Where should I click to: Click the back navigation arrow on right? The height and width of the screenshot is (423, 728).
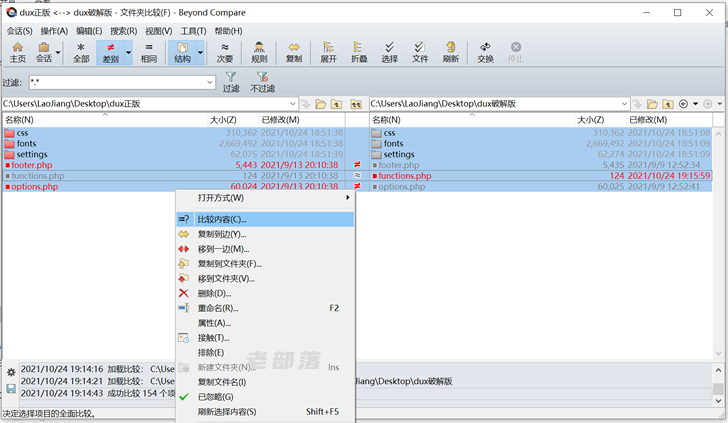click(683, 104)
